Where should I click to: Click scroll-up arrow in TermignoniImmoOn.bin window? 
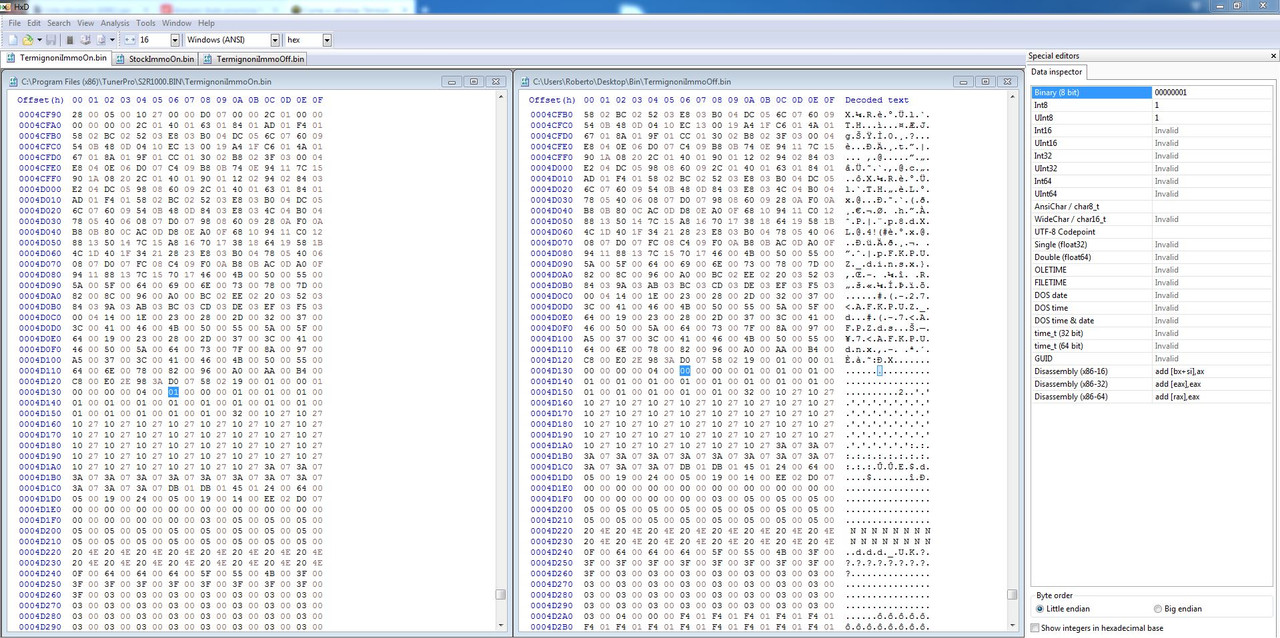coord(501,99)
